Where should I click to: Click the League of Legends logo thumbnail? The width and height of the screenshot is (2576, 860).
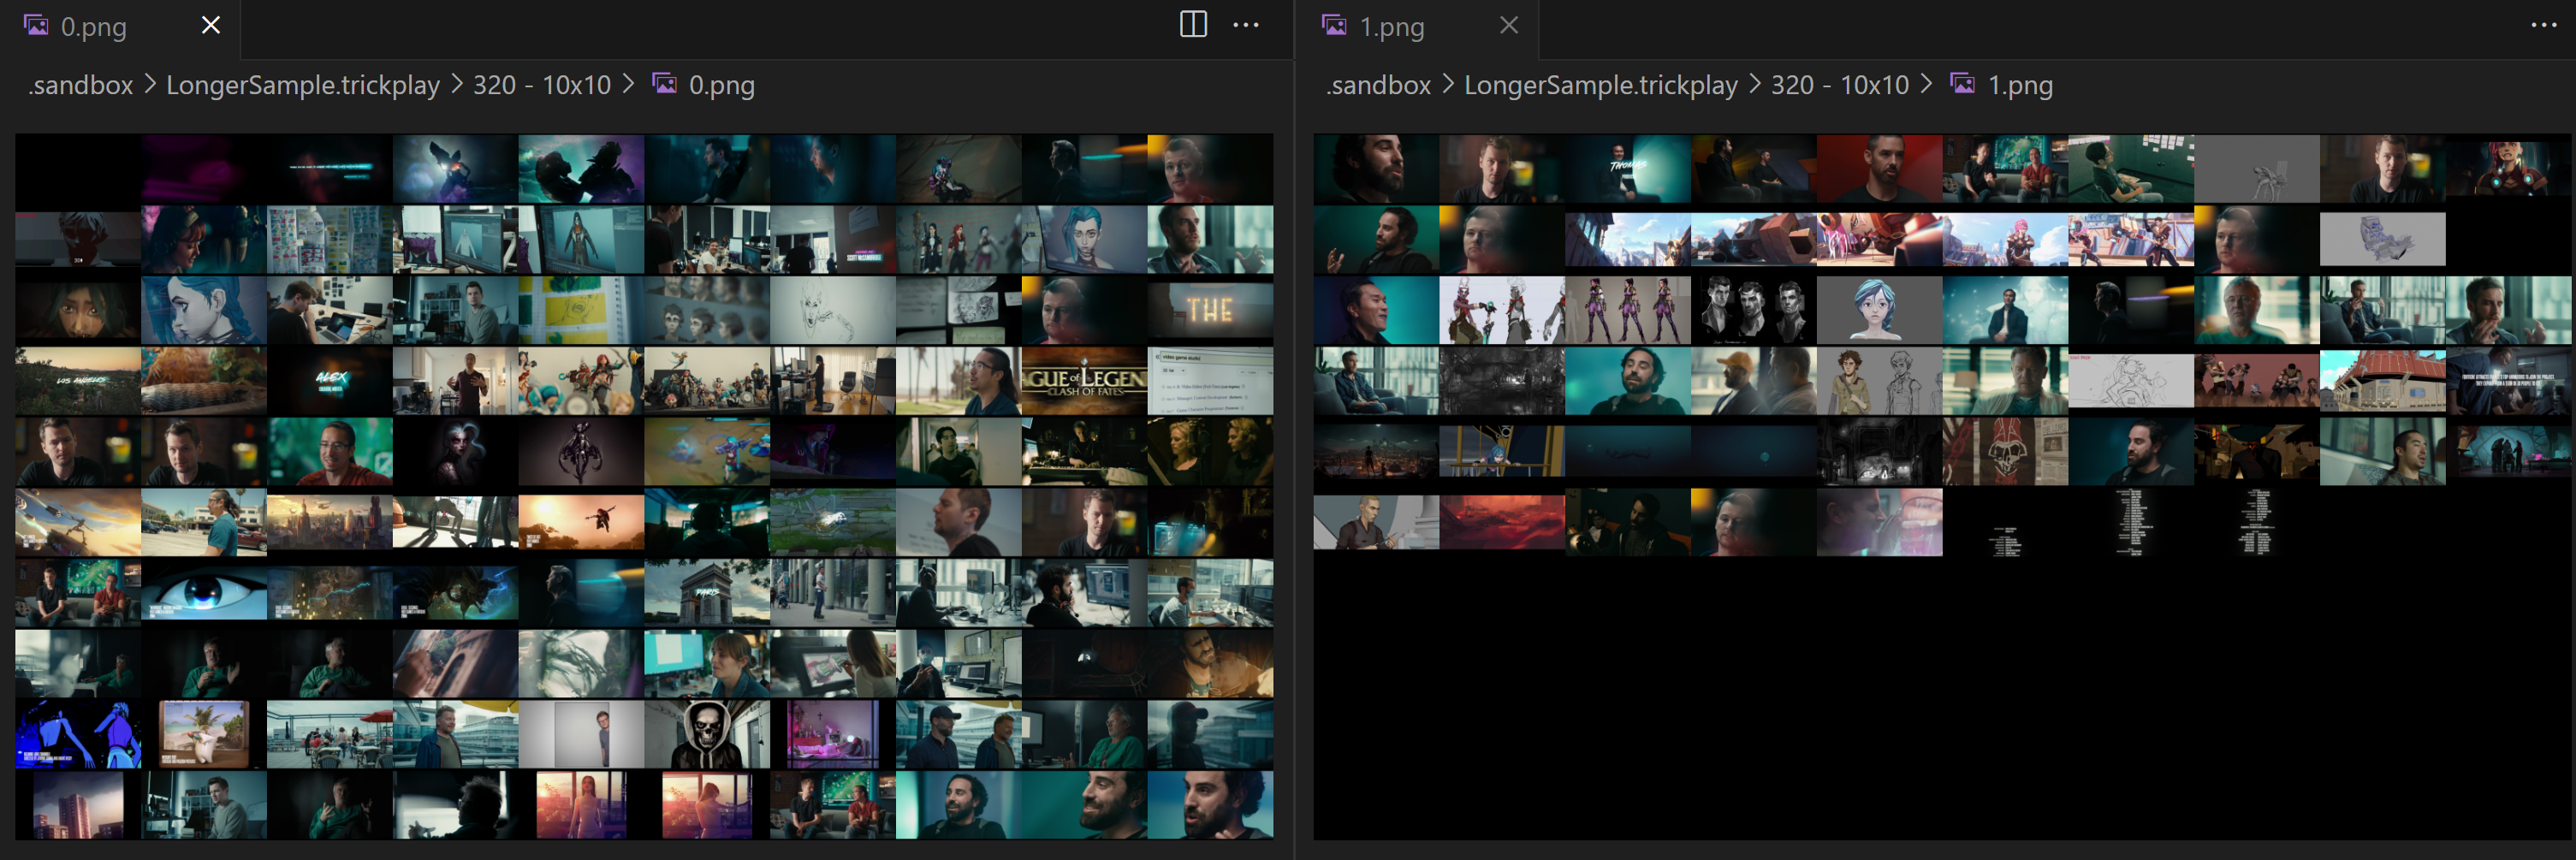(1084, 381)
